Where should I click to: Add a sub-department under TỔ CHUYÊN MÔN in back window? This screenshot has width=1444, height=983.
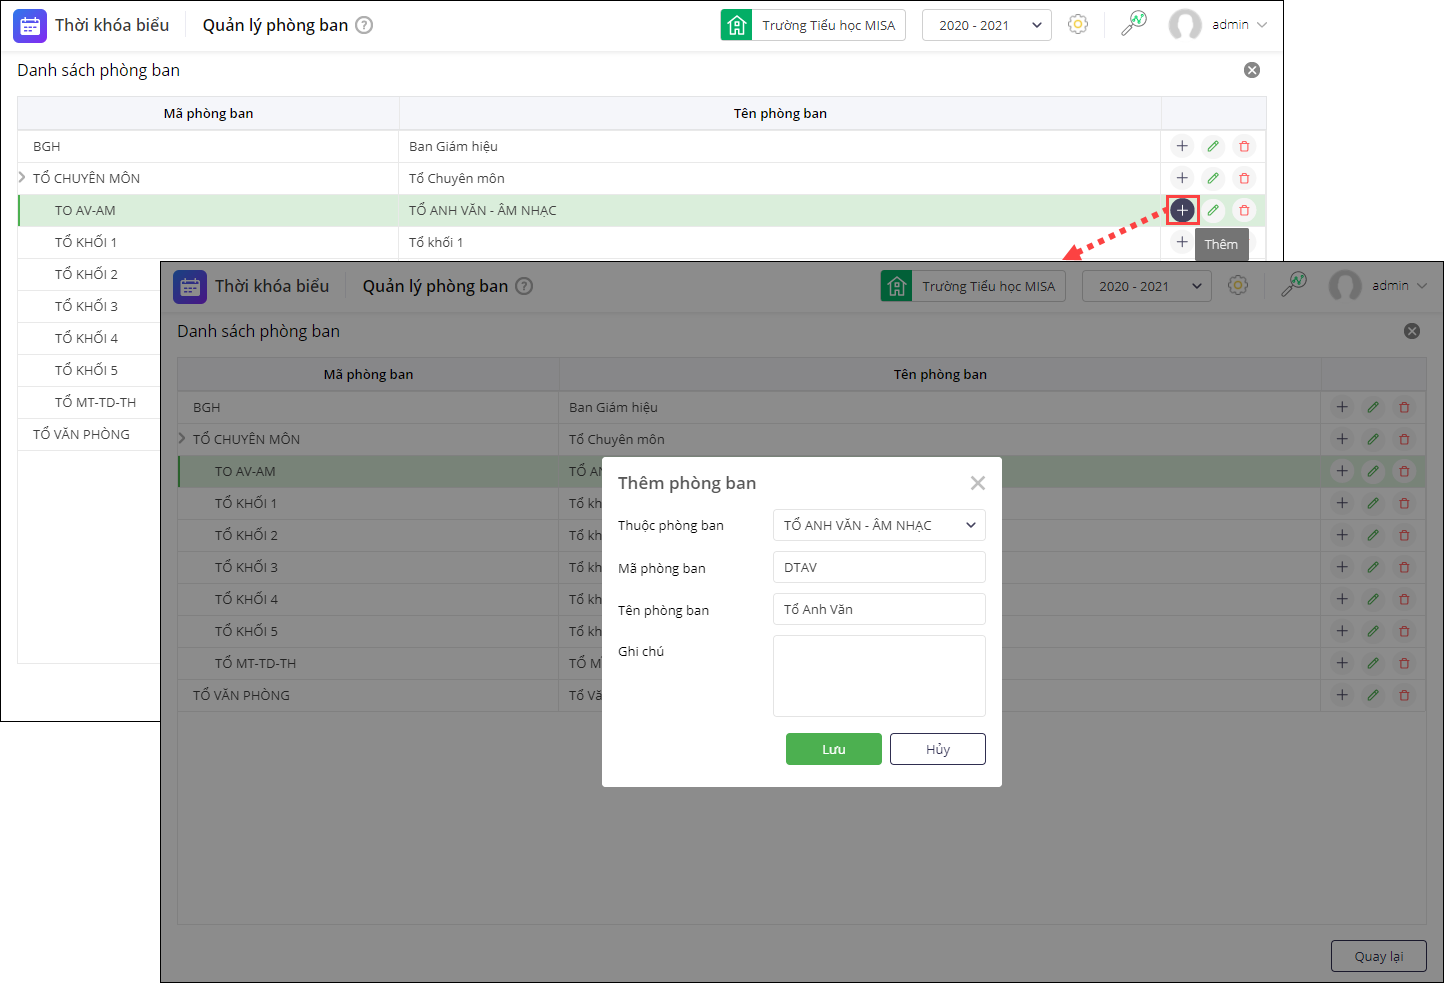[x=1182, y=178]
